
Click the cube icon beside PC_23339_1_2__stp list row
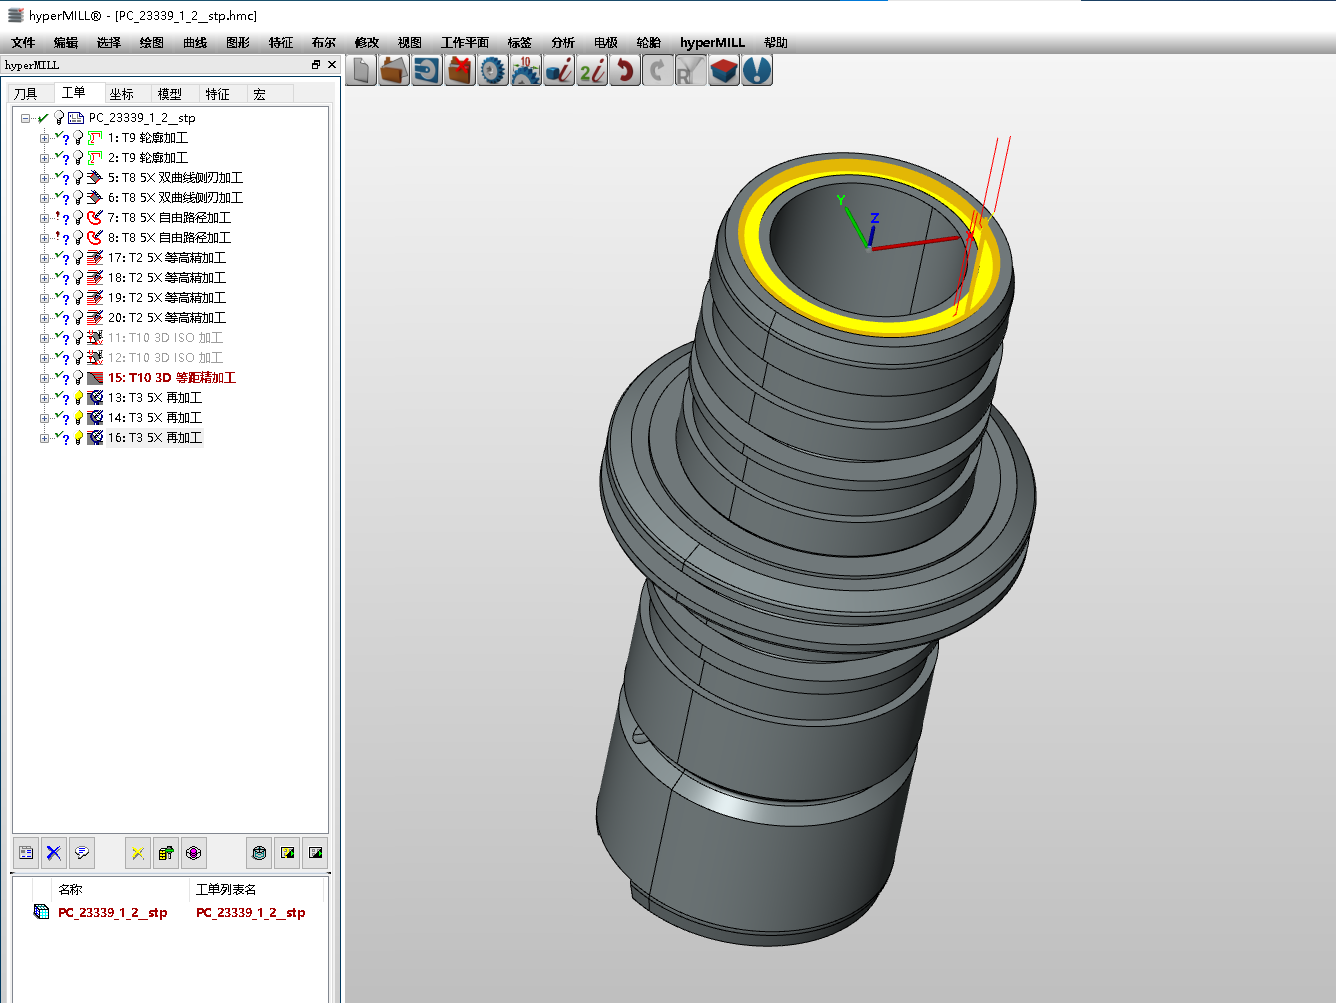coord(41,911)
